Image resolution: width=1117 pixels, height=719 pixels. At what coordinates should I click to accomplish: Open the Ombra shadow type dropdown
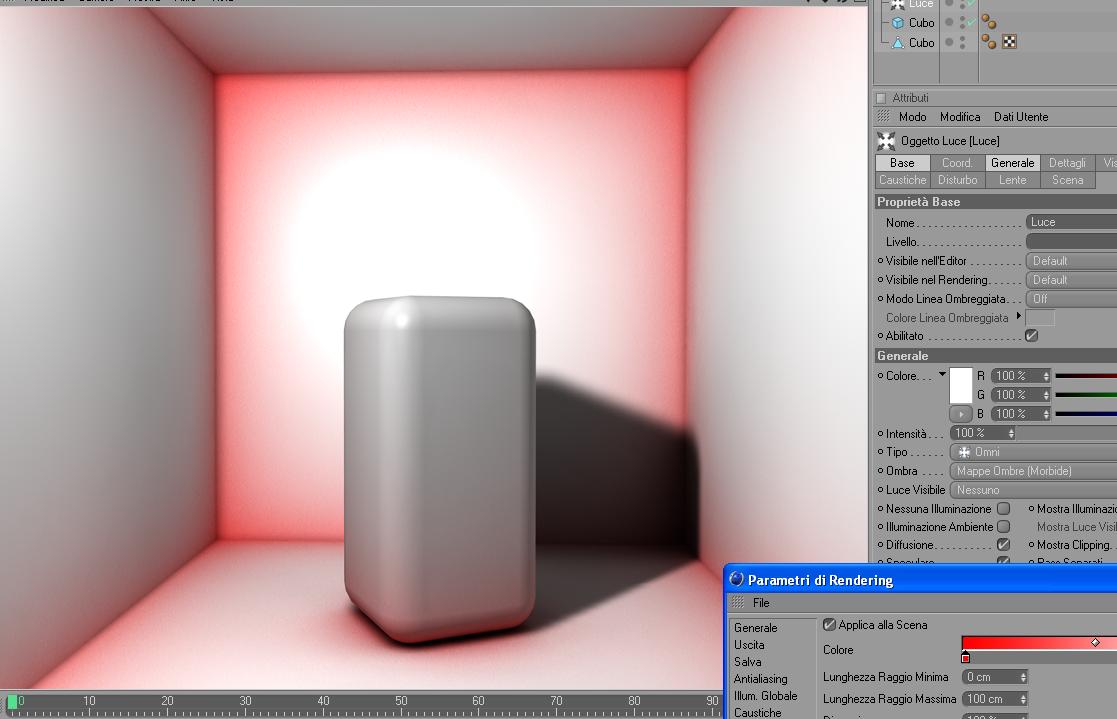(1033, 471)
